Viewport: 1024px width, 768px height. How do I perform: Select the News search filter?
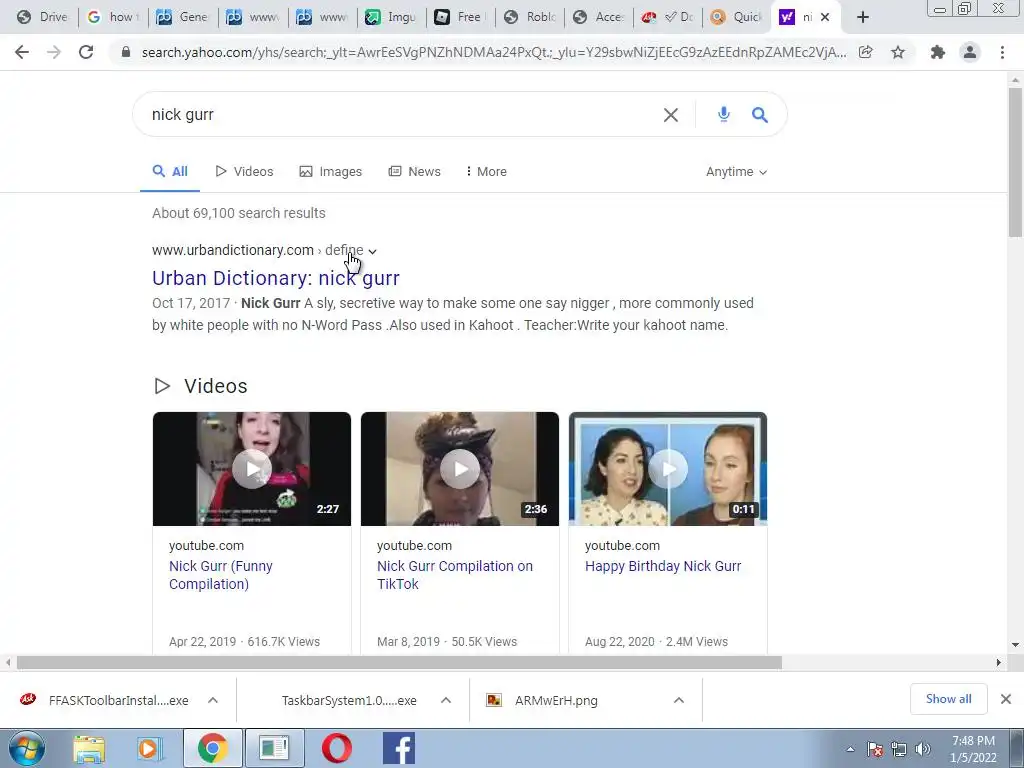click(415, 172)
